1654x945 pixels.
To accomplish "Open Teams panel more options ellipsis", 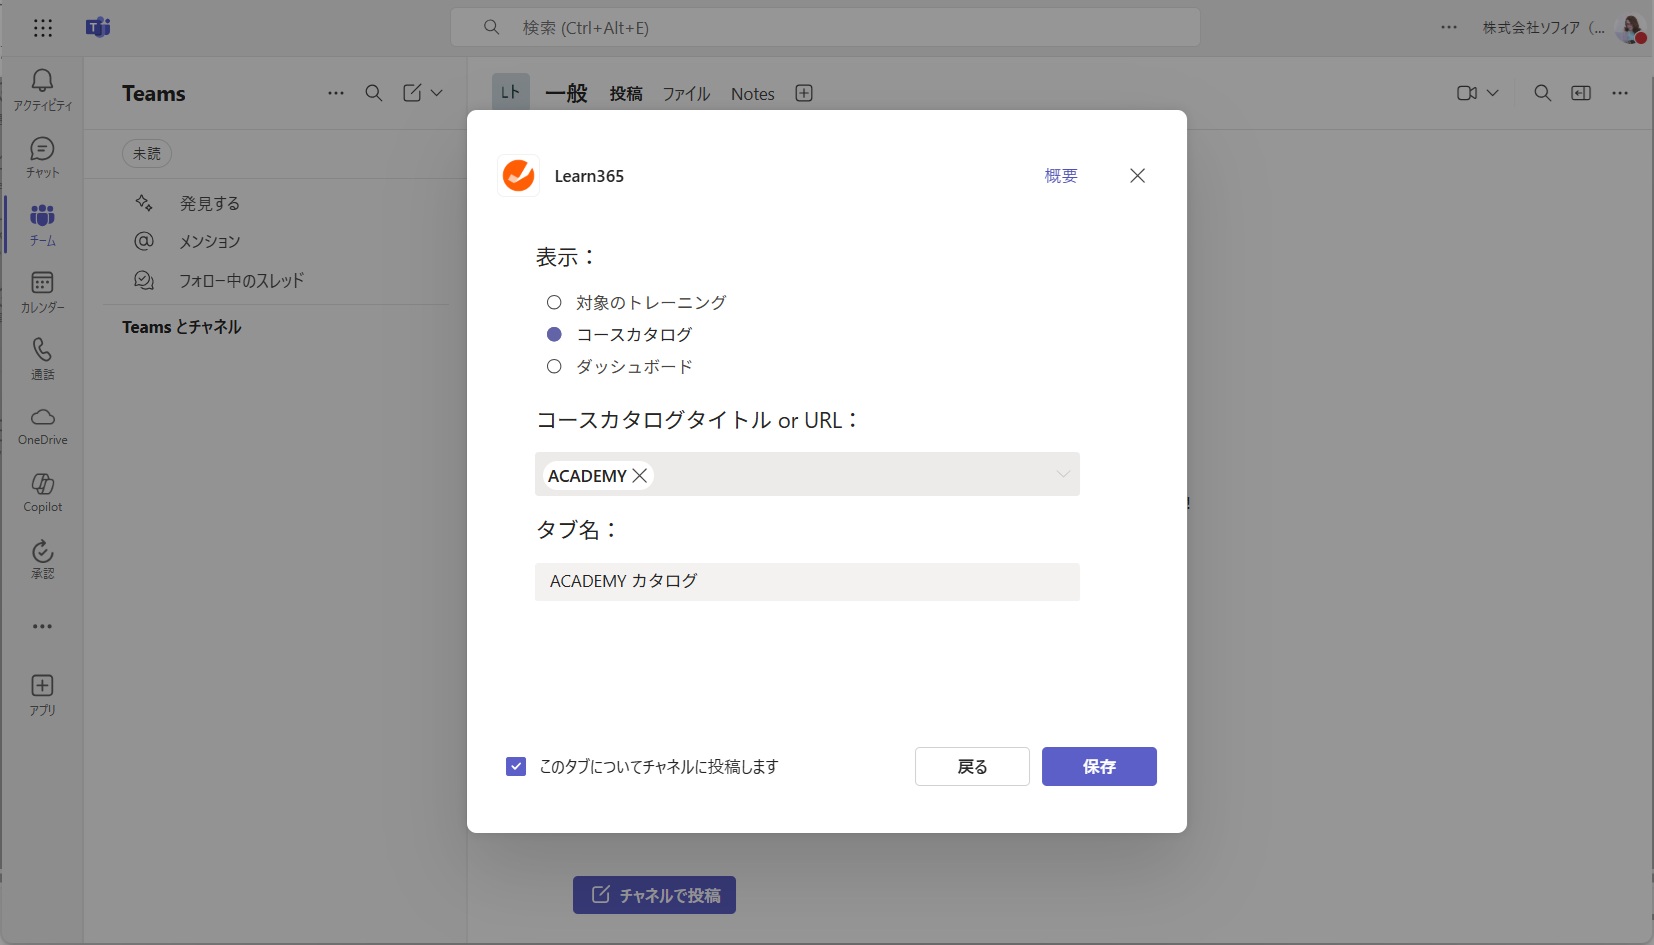I will click(336, 93).
